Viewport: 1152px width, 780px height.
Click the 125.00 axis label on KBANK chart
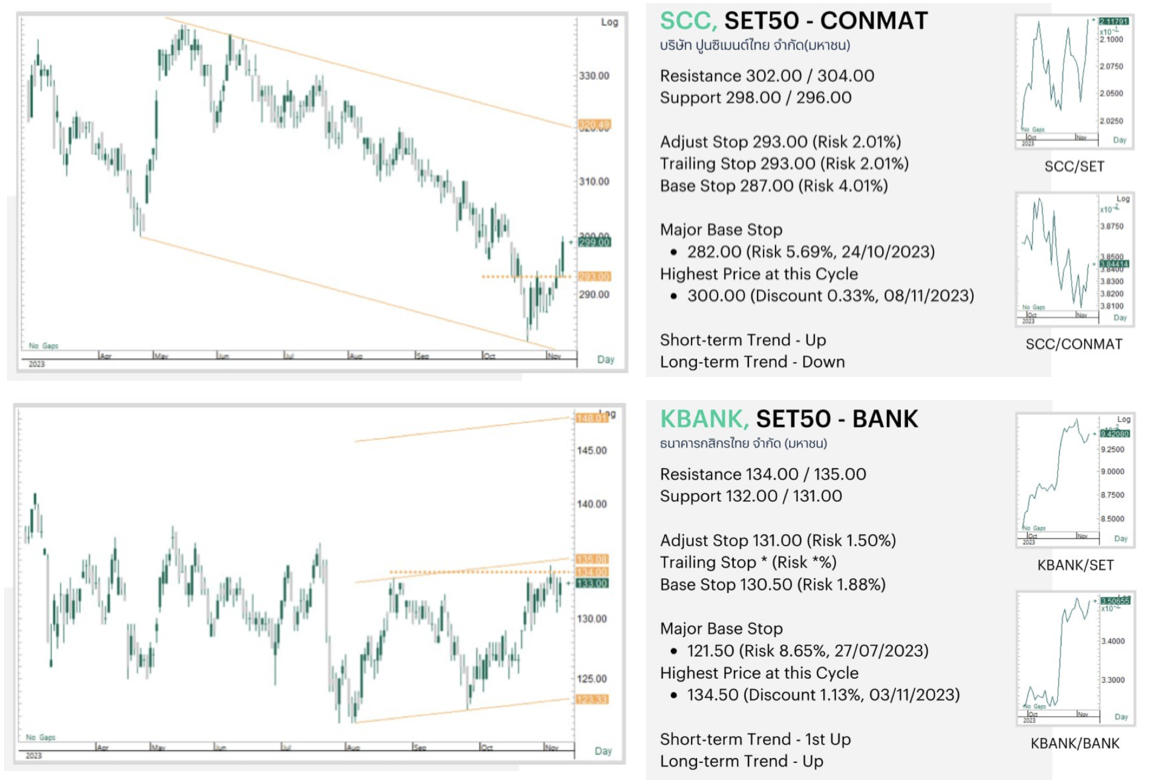click(x=592, y=679)
